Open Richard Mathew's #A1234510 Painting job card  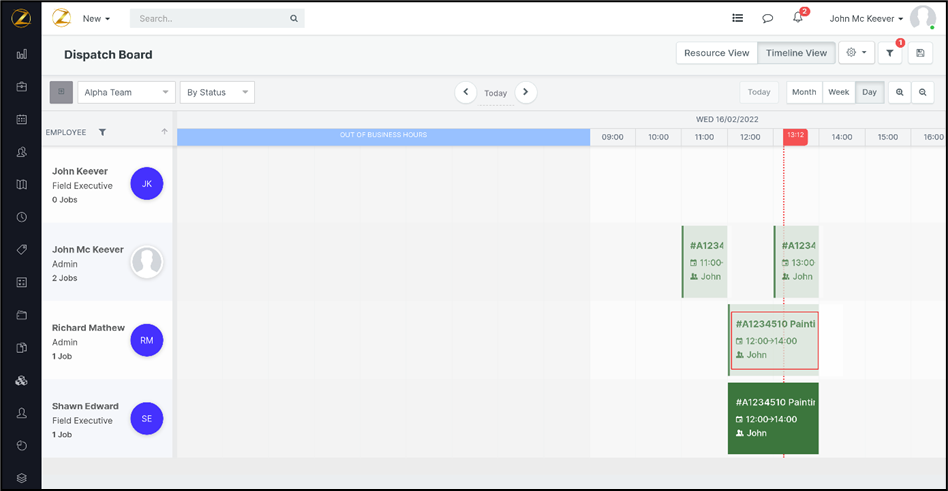pyautogui.click(x=774, y=340)
